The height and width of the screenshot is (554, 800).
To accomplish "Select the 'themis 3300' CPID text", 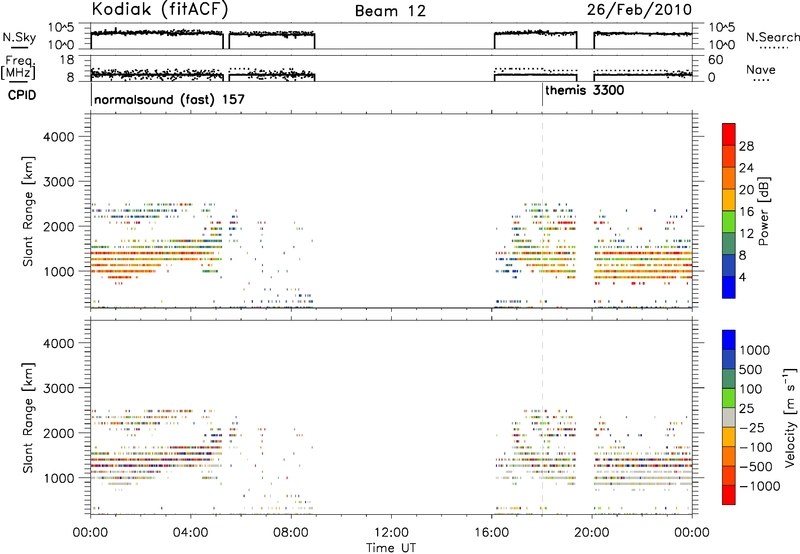I will 585,91.
